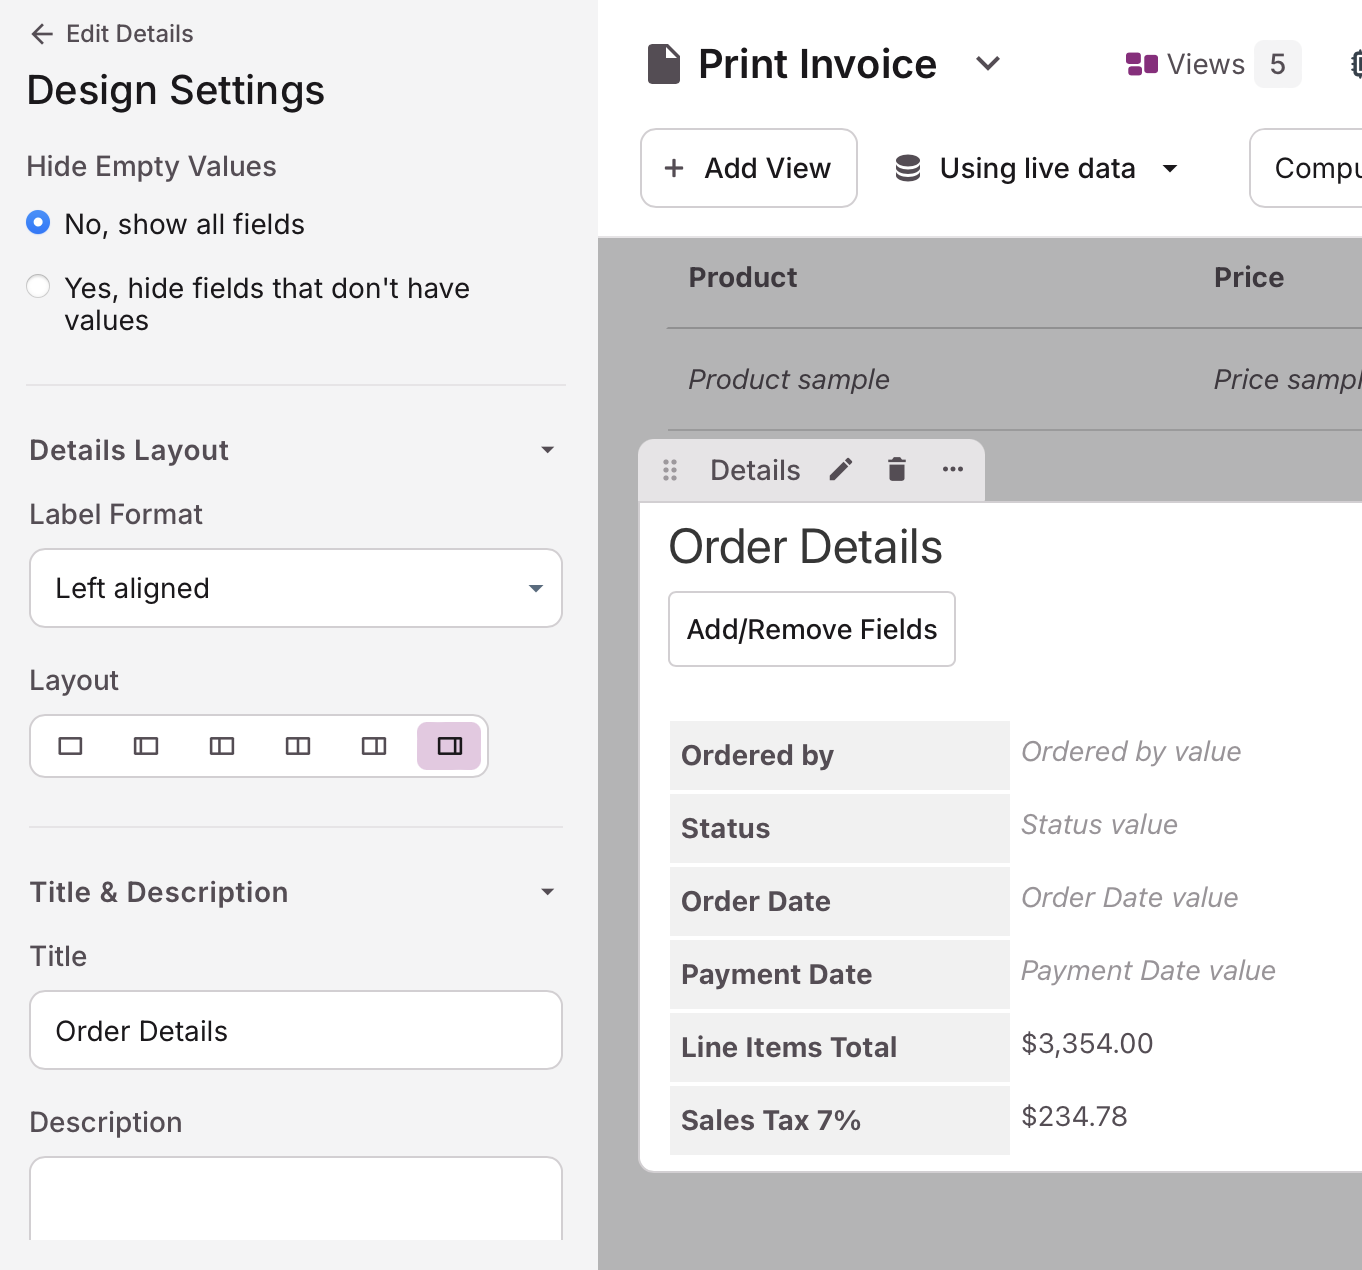Open the ellipsis menu on Details panel
This screenshot has width=1362, height=1270.
pyautogui.click(x=952, y=469)
